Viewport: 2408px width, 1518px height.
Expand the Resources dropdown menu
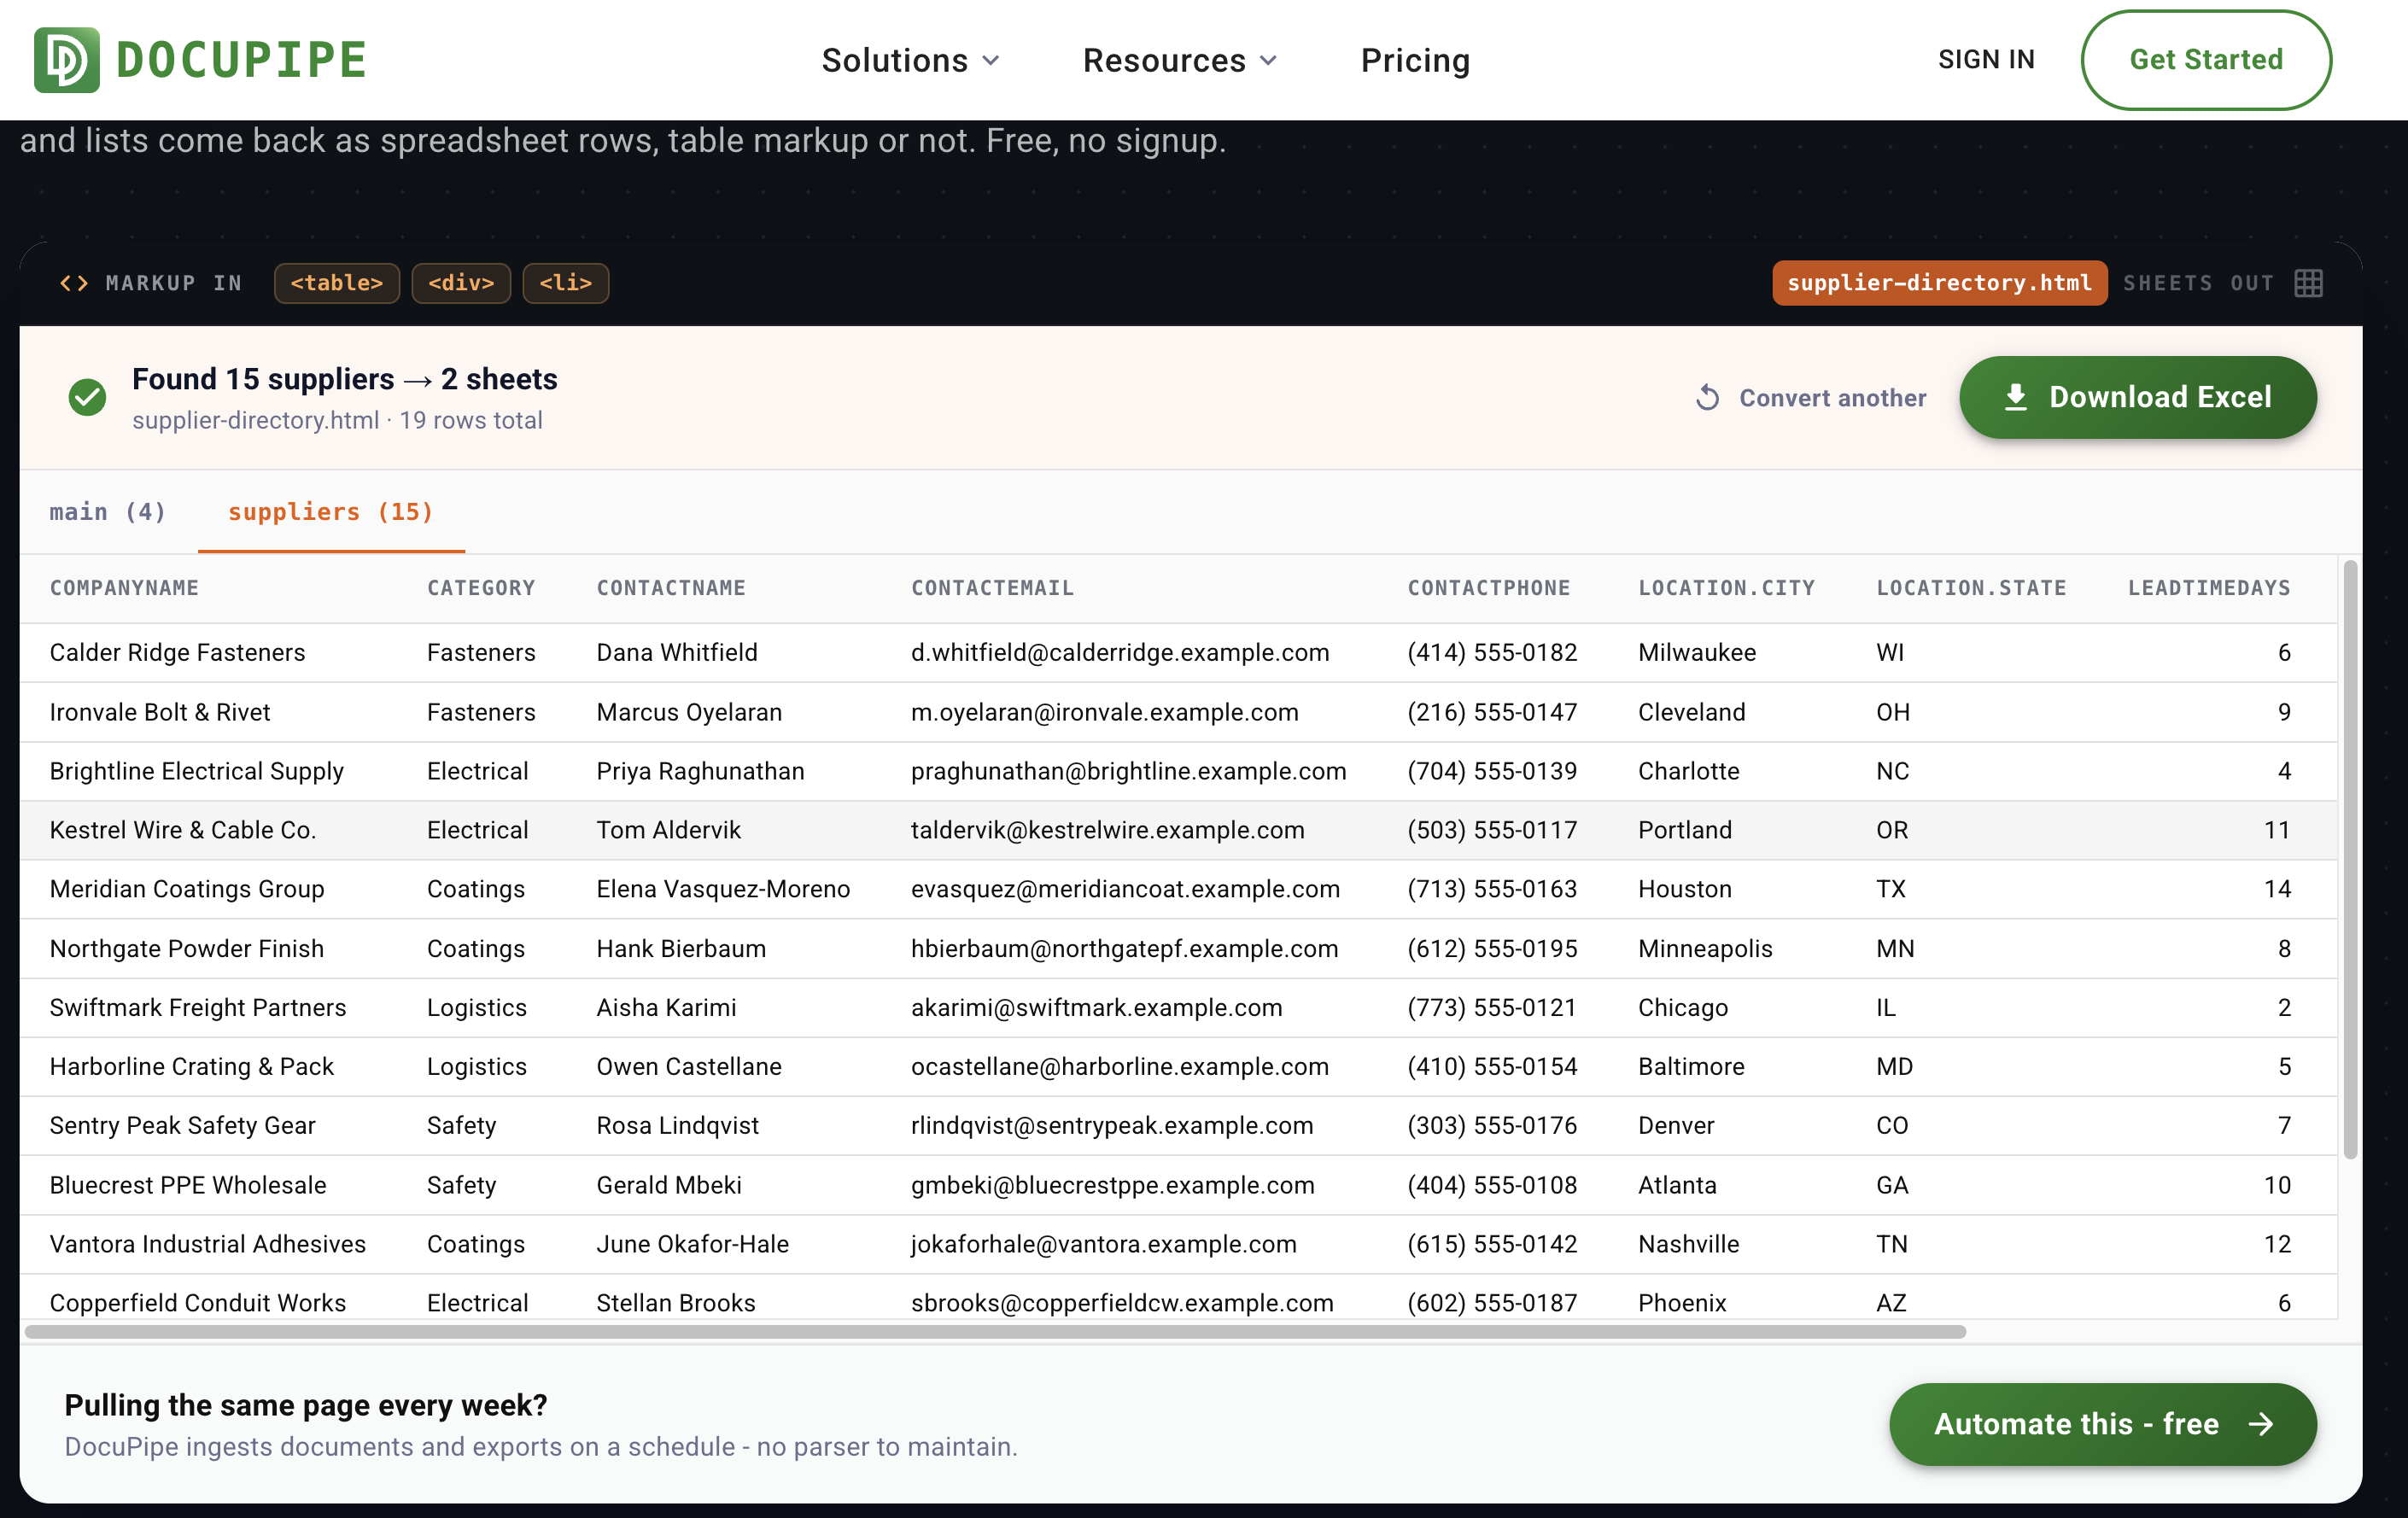click(1180, 60)
